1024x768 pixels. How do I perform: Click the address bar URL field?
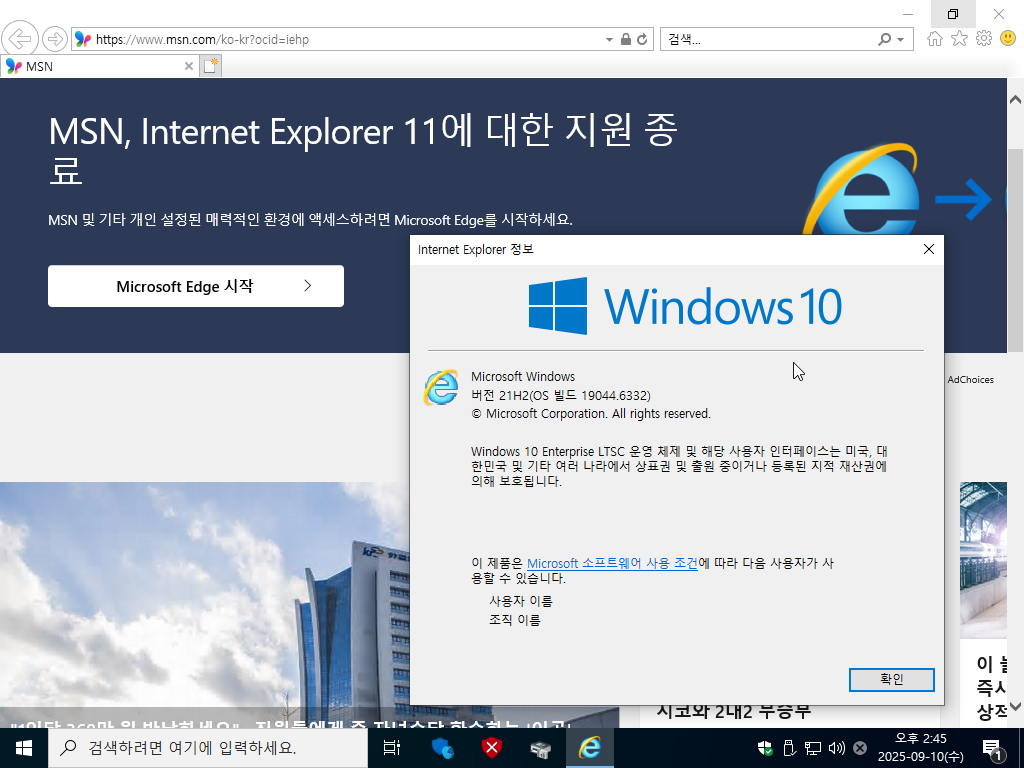click(340, 39)
